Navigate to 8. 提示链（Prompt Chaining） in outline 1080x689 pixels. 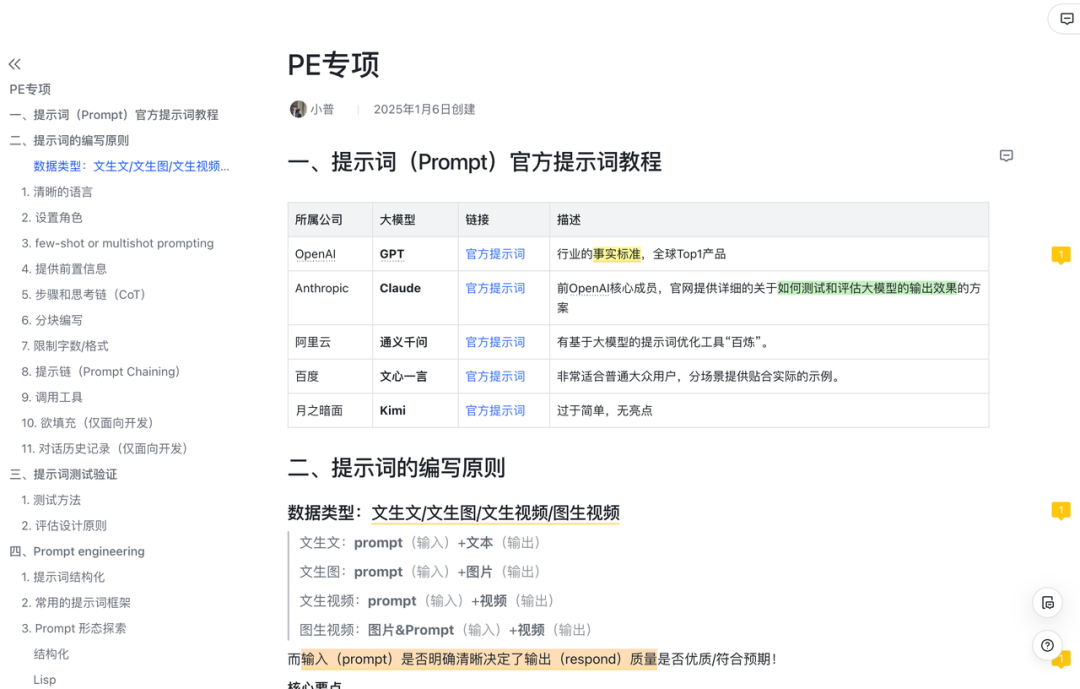[x=101, y=372]
